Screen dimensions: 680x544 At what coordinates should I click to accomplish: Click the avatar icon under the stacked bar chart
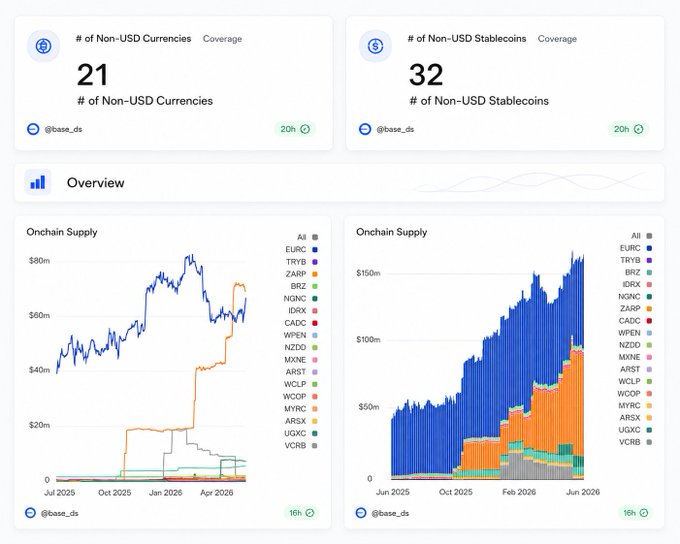point(361,513)
